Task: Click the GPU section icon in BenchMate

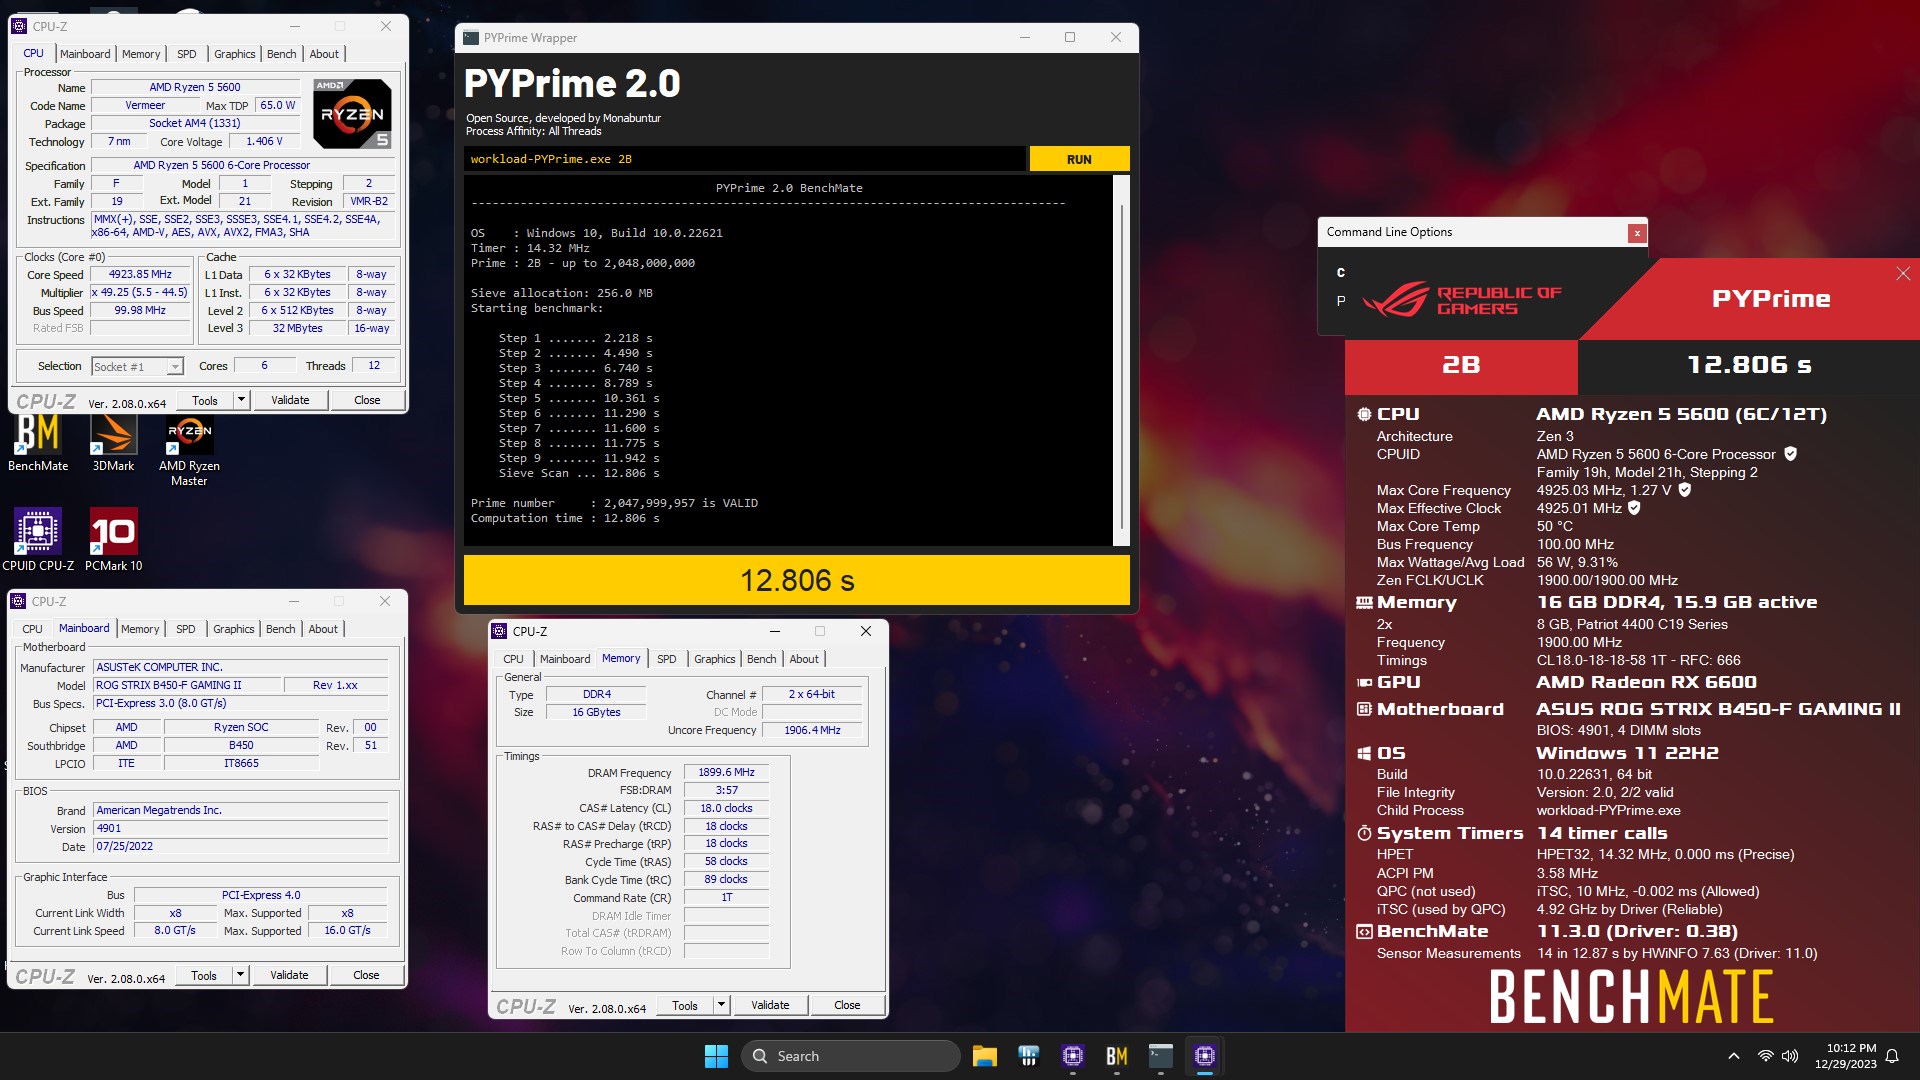Action: (x=1364, y=682)
